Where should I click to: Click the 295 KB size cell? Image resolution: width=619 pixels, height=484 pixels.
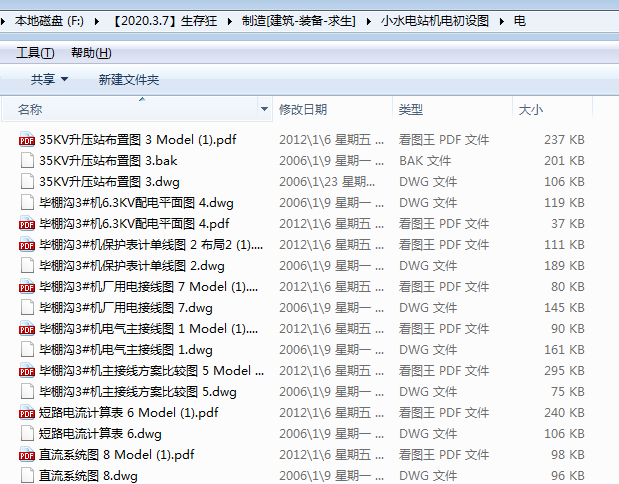tap(564, 371)
